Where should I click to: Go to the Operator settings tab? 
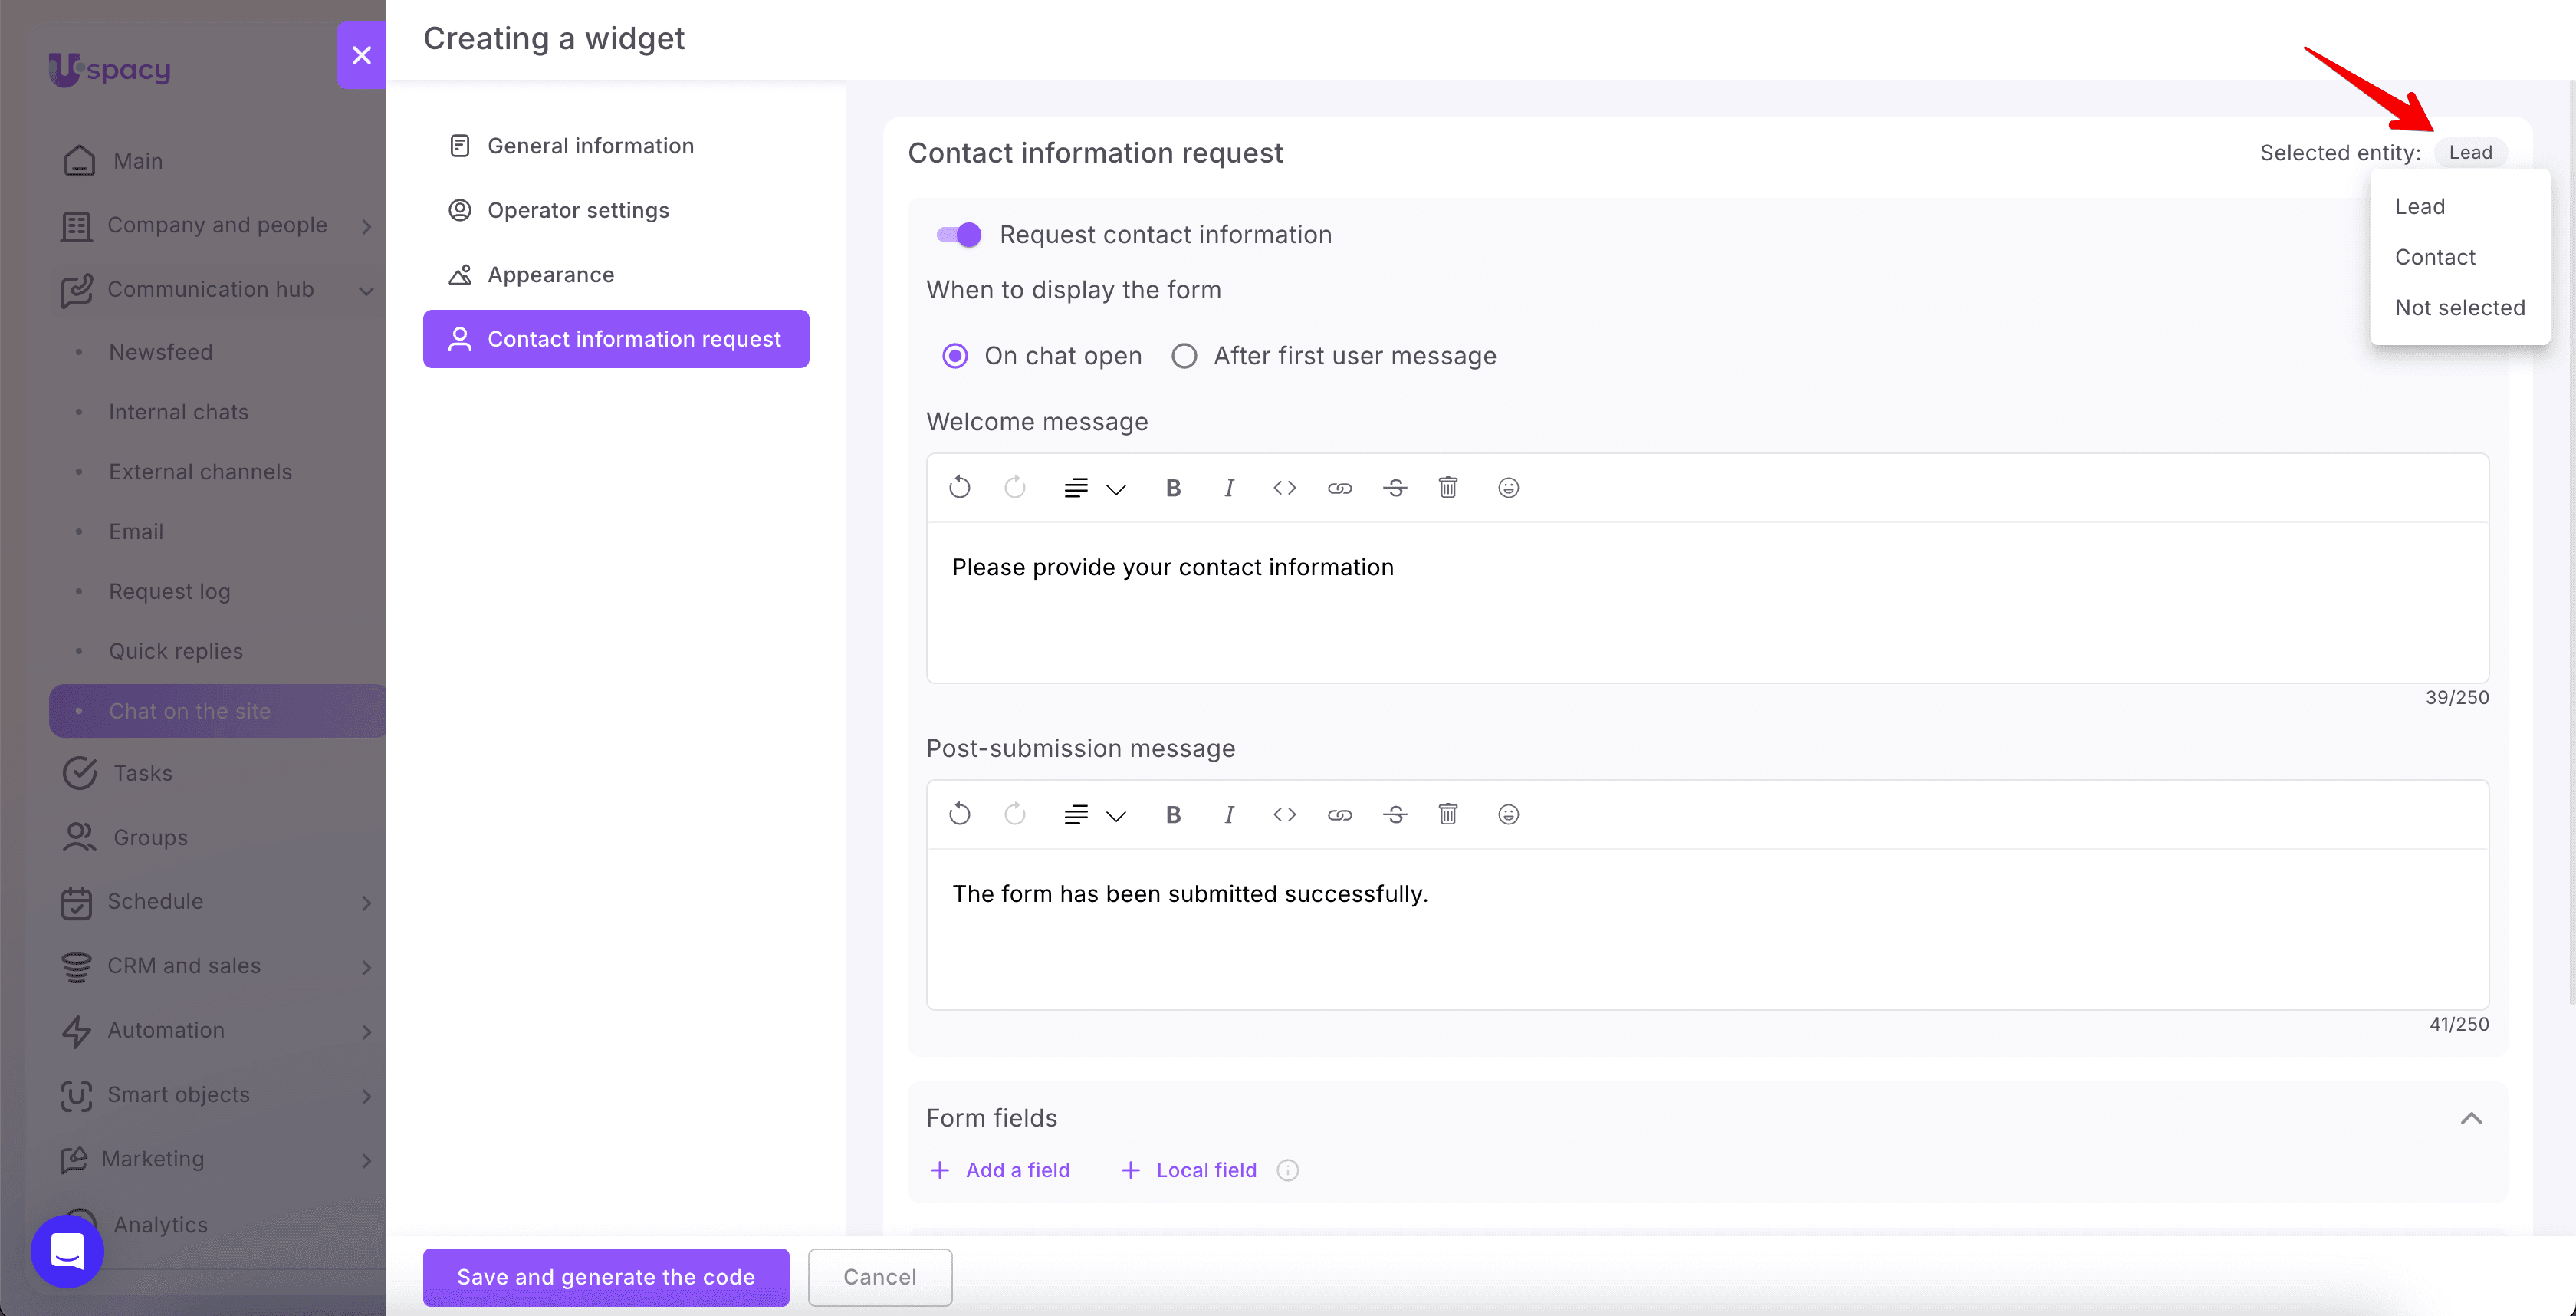click(x=616, y=210)
